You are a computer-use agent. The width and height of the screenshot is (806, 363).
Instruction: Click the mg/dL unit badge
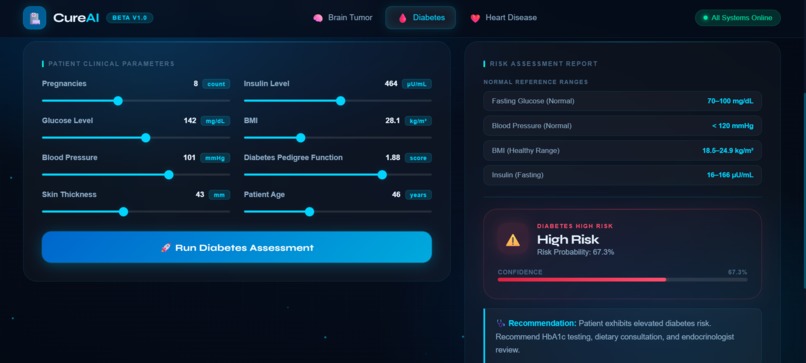[215, 121]
